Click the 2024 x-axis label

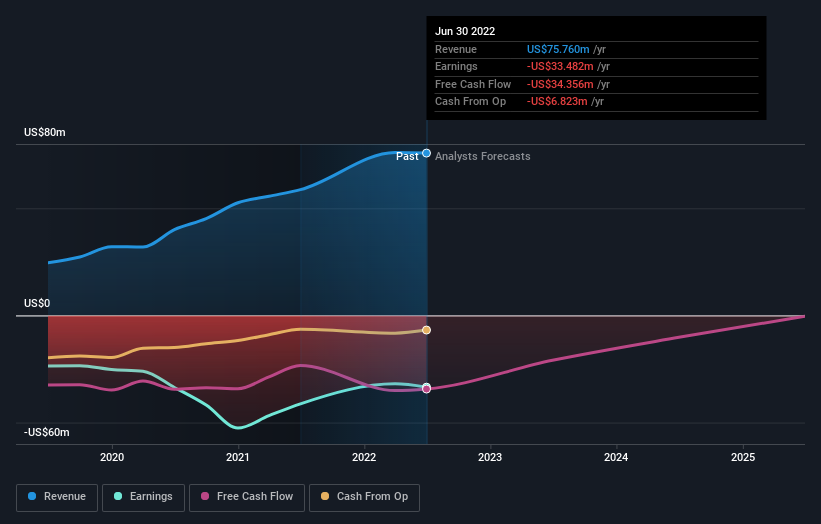[616, 458]
